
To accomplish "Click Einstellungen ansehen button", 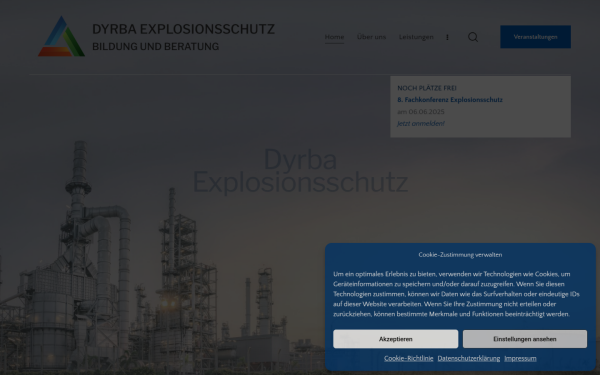I will coord(525,339).
